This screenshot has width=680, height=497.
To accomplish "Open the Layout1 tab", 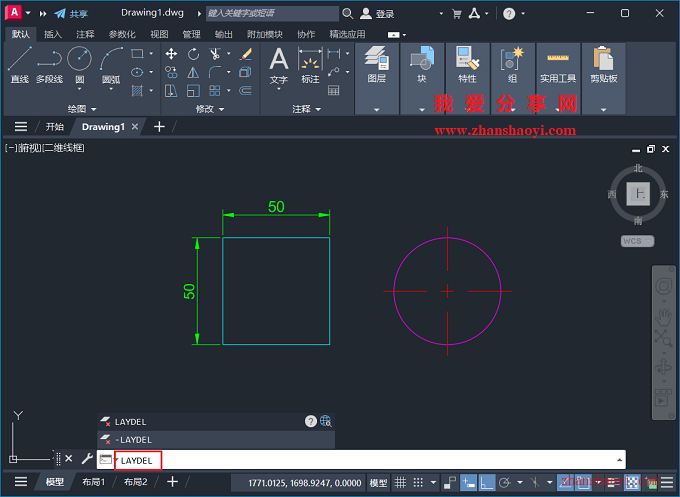I will [93, 482].
